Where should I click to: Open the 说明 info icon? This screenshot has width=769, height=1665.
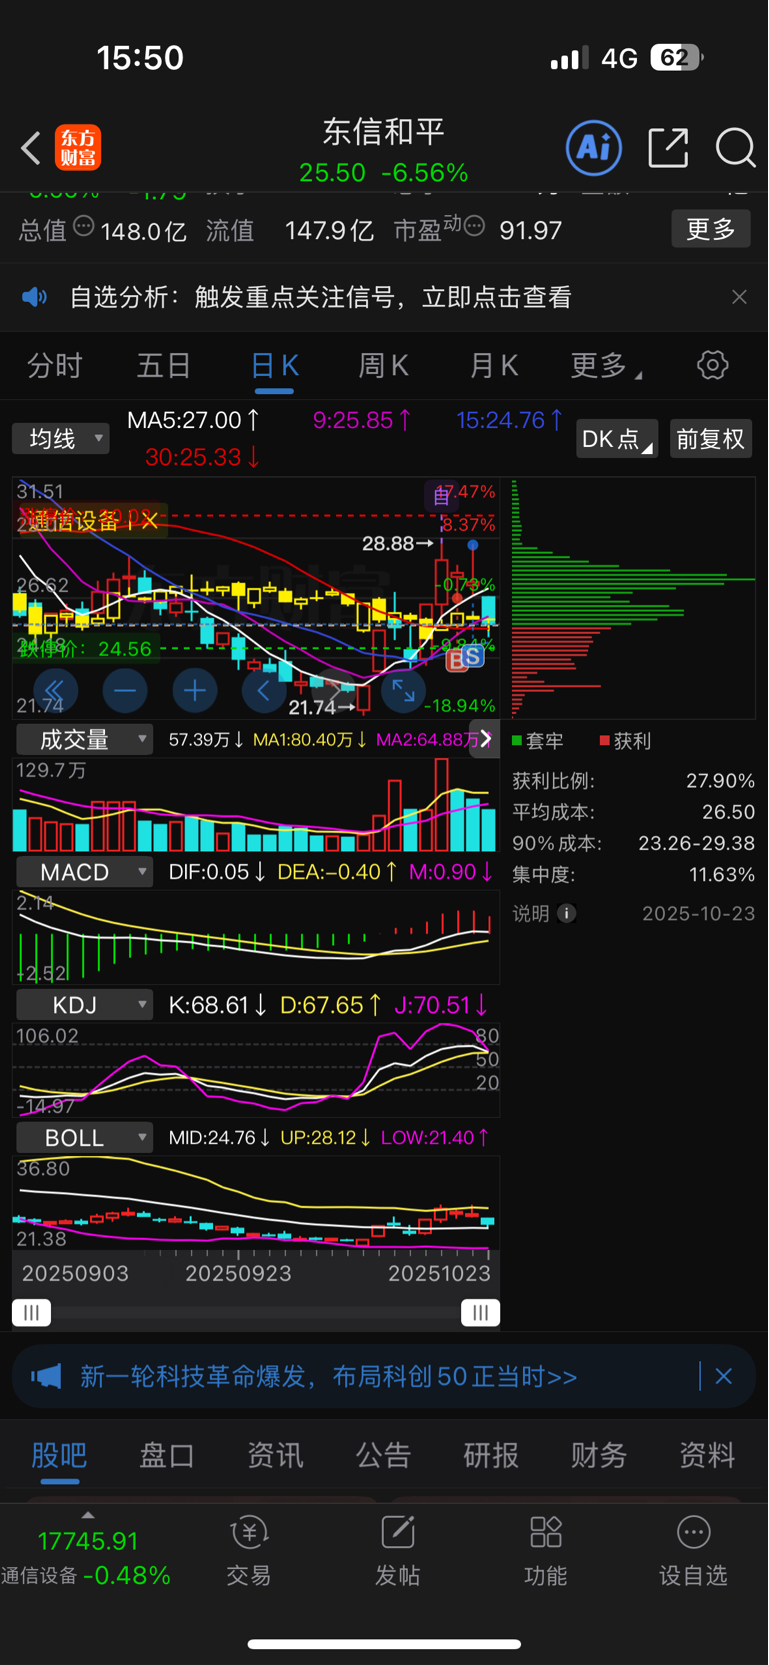(x=567, y=913)
